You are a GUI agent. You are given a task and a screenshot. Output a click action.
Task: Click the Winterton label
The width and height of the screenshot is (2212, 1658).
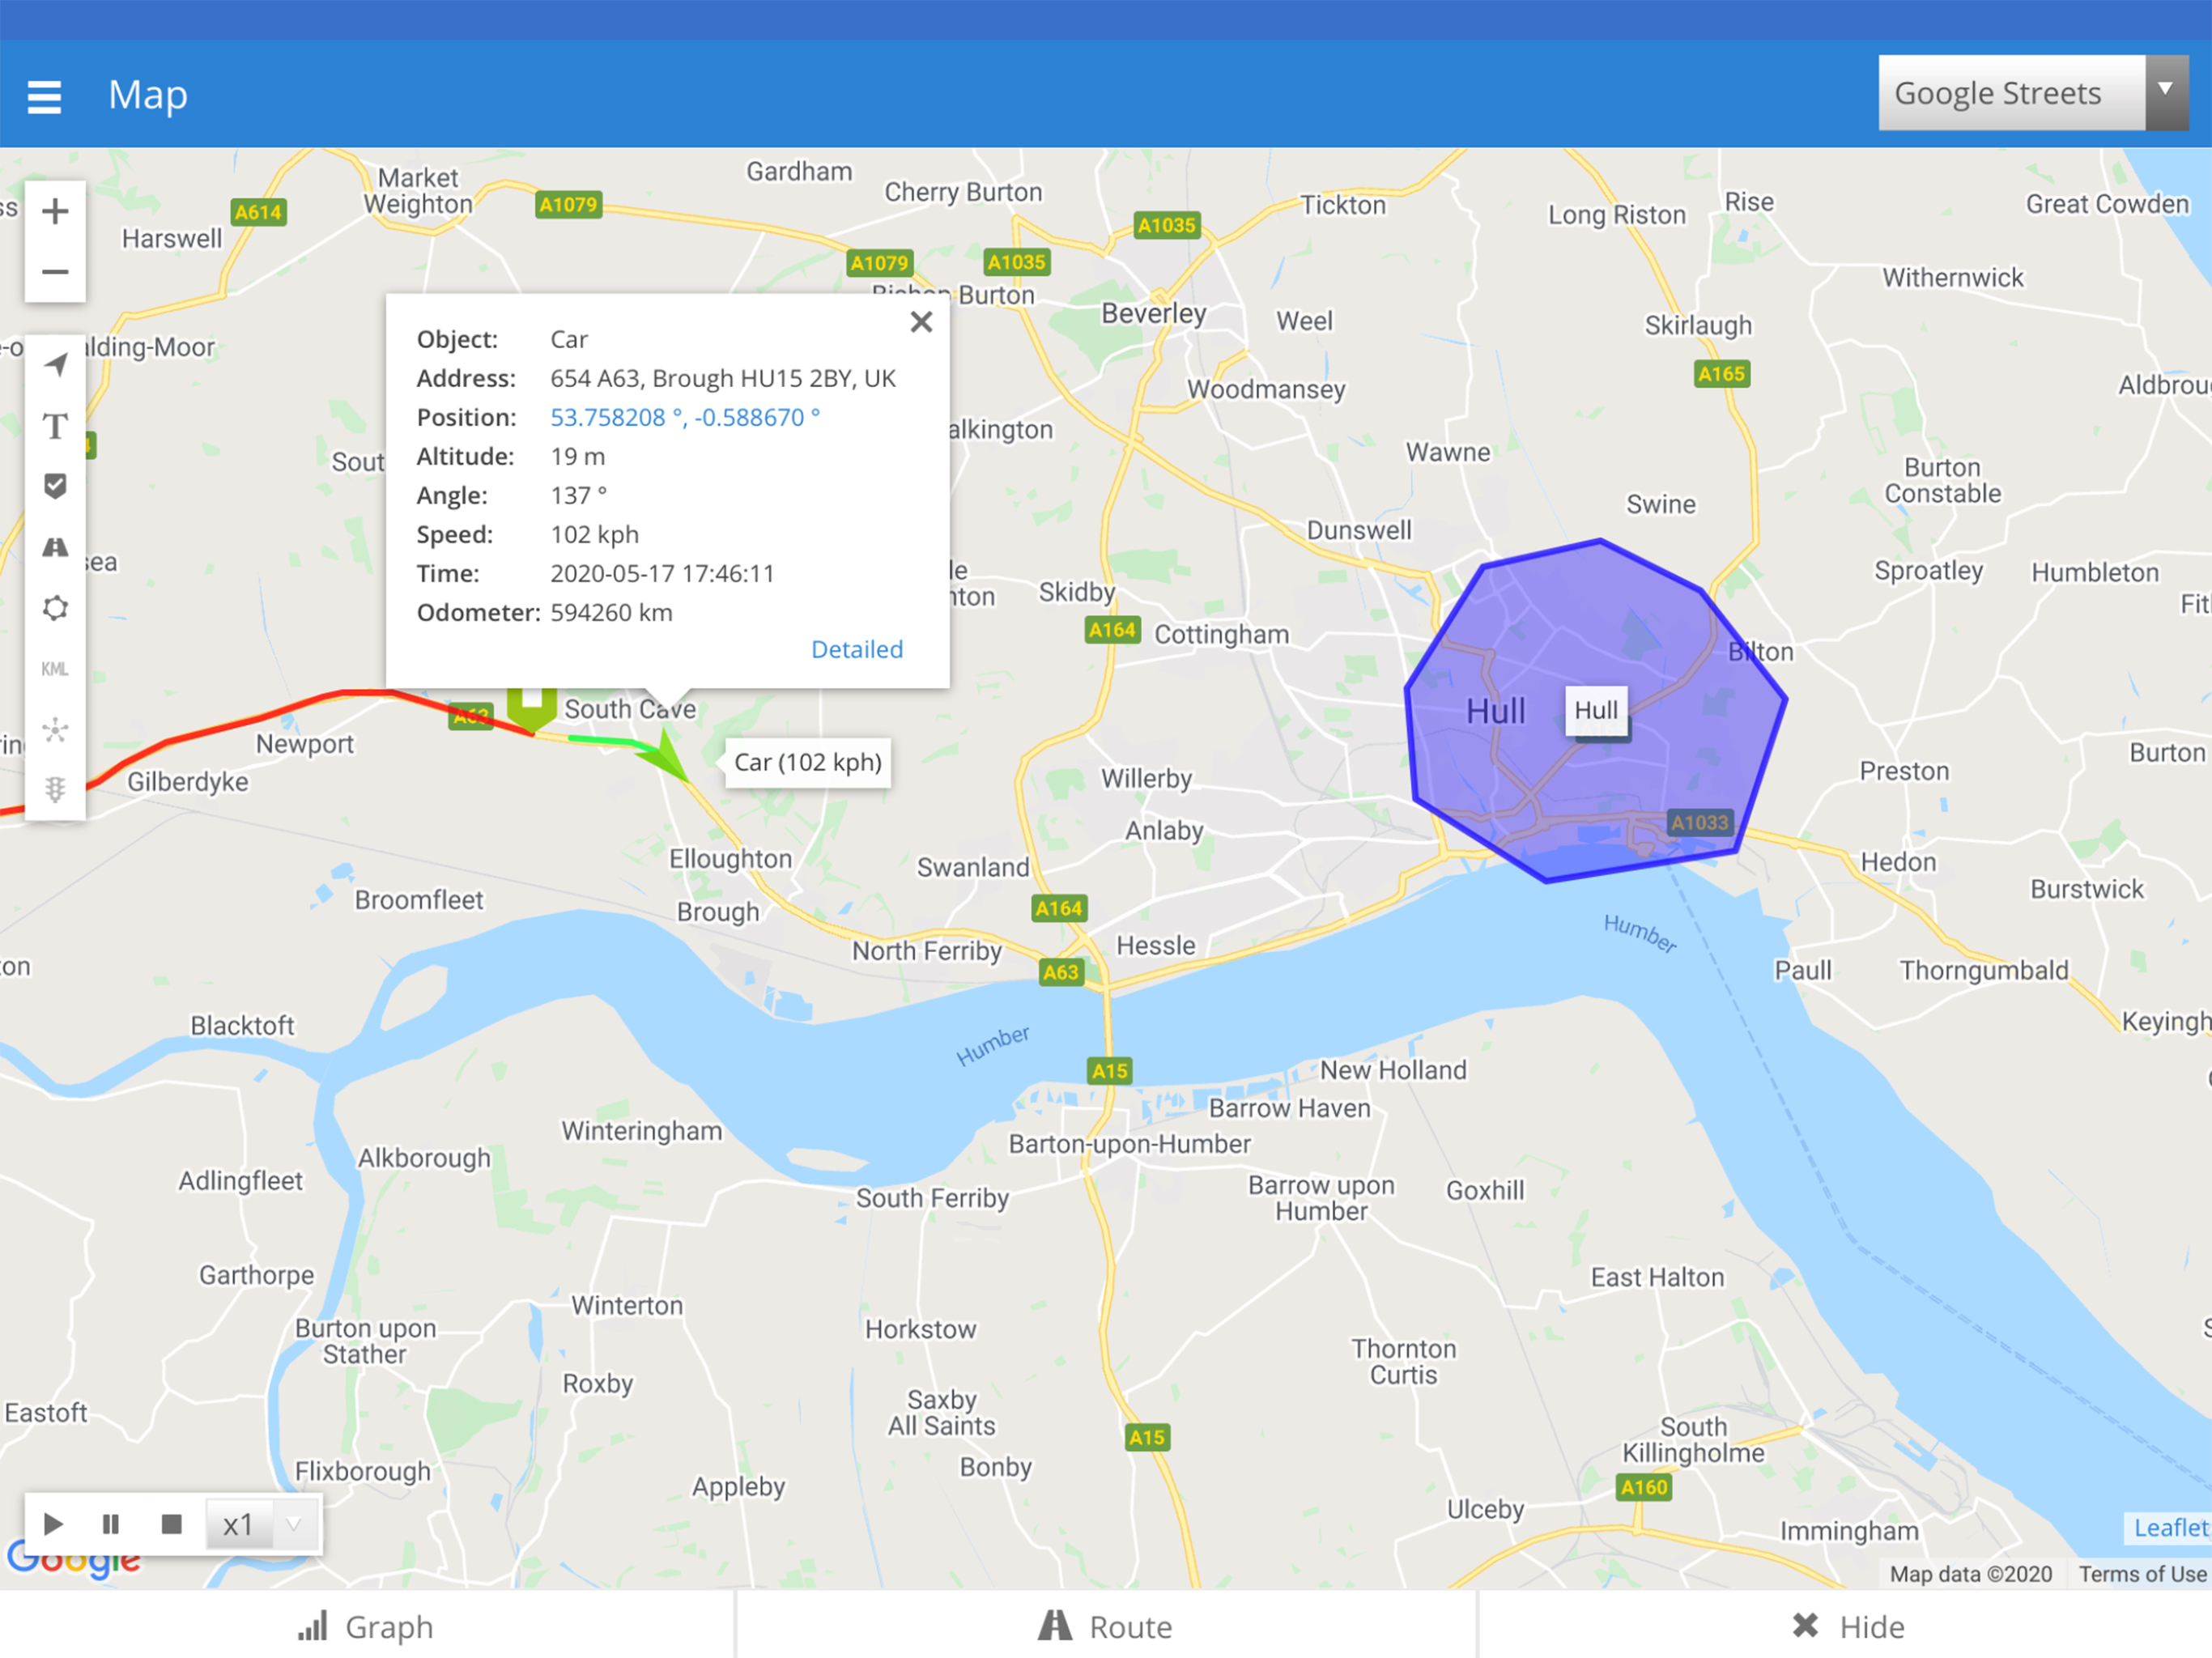tap(627, 1305)
